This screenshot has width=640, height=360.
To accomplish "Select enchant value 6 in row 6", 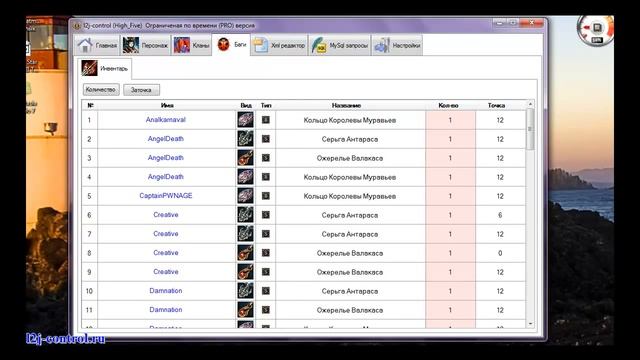I will tap(500, 215).
